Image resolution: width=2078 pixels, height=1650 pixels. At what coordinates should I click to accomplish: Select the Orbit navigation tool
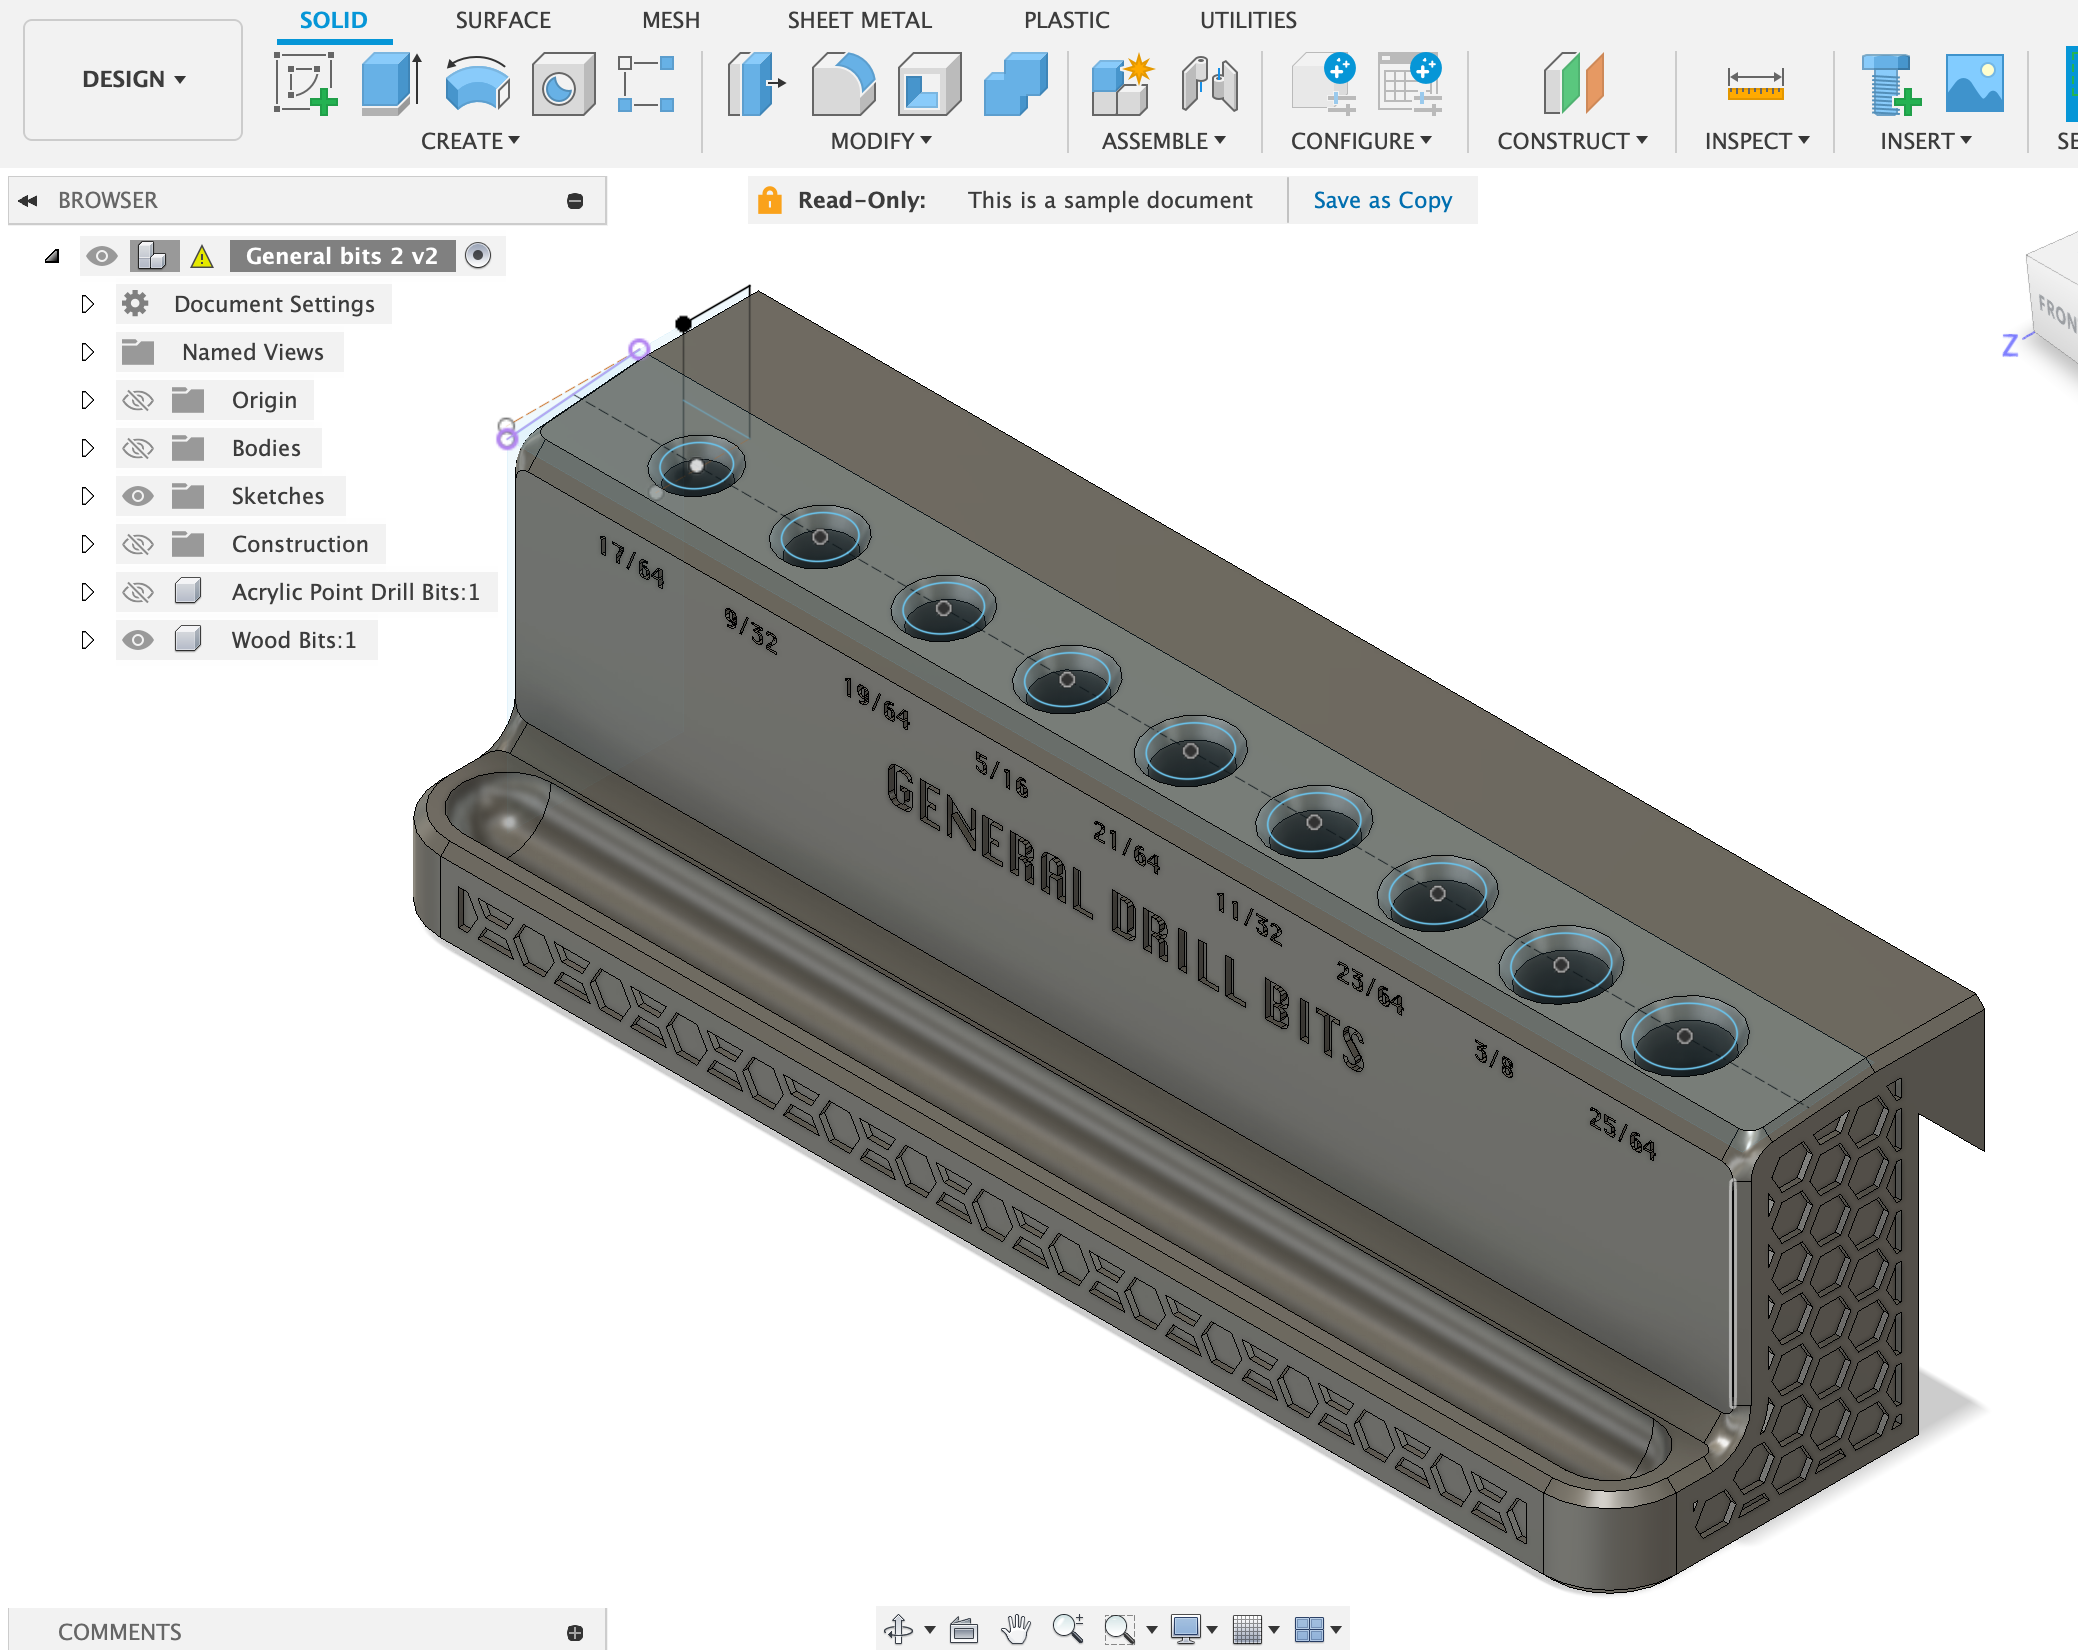pyautogui.click(x=899, y=1630)
